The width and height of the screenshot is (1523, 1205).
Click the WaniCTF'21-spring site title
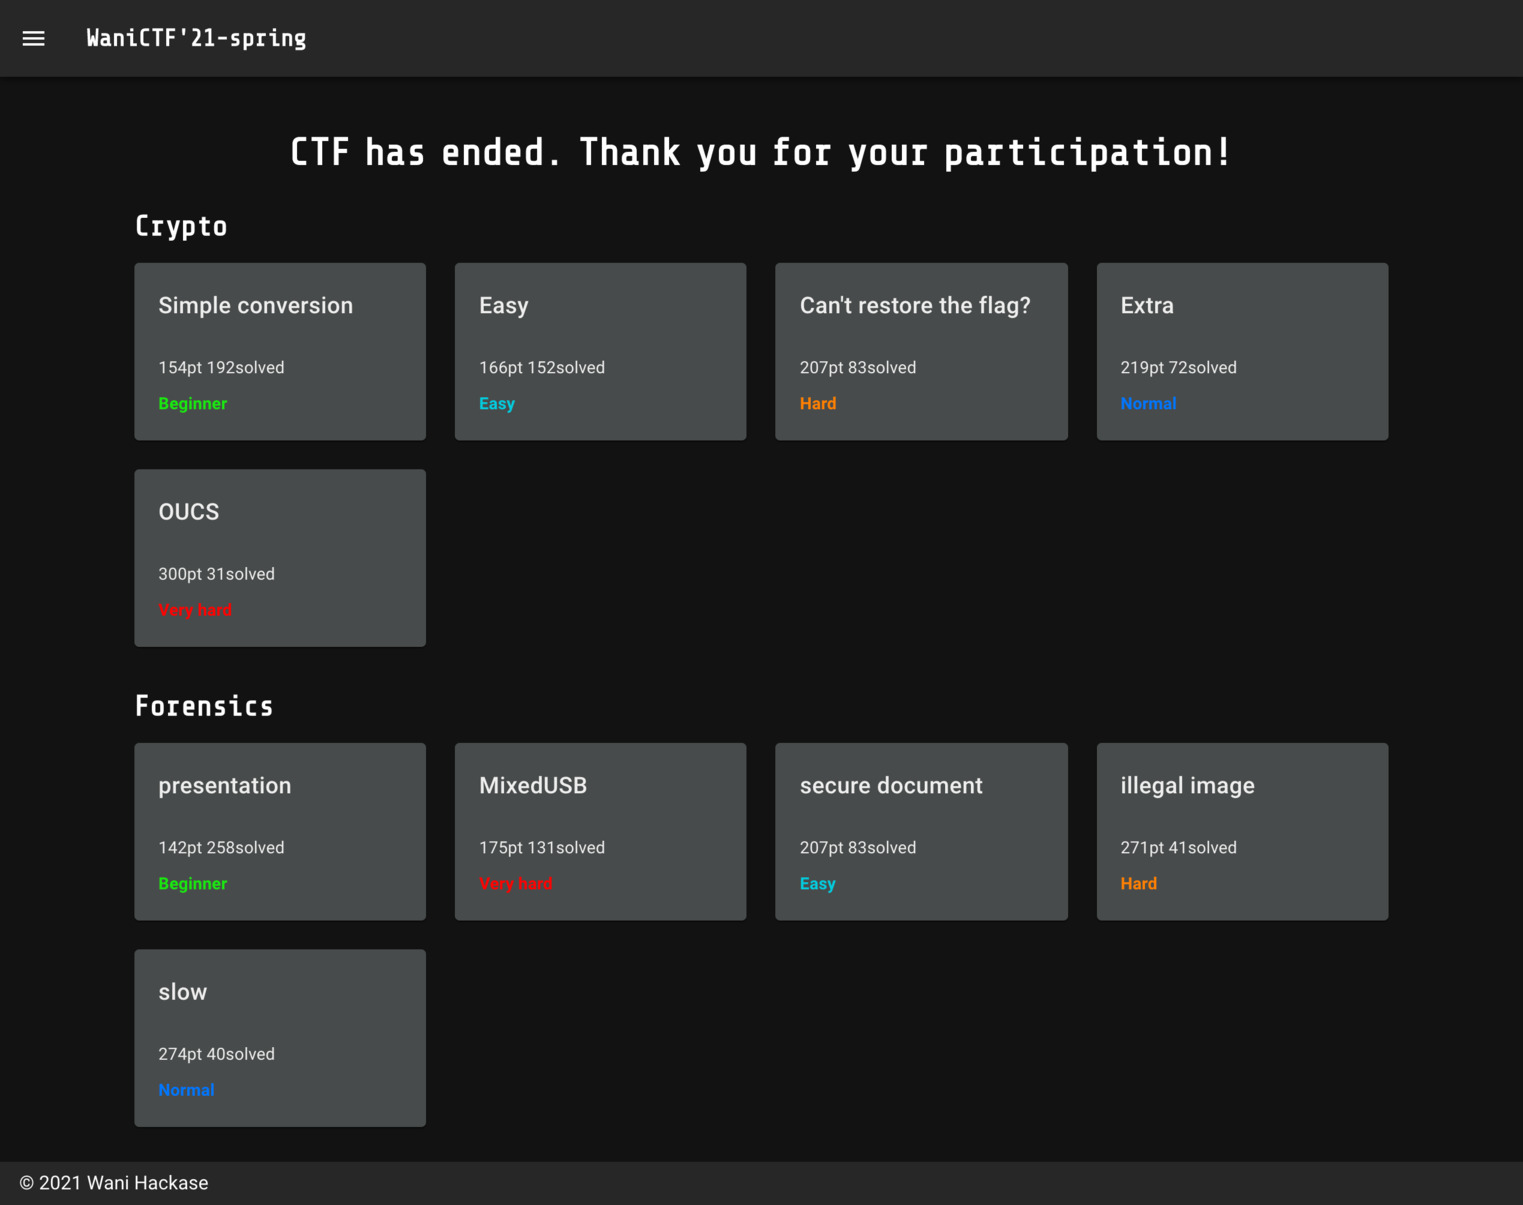(196, 38)
